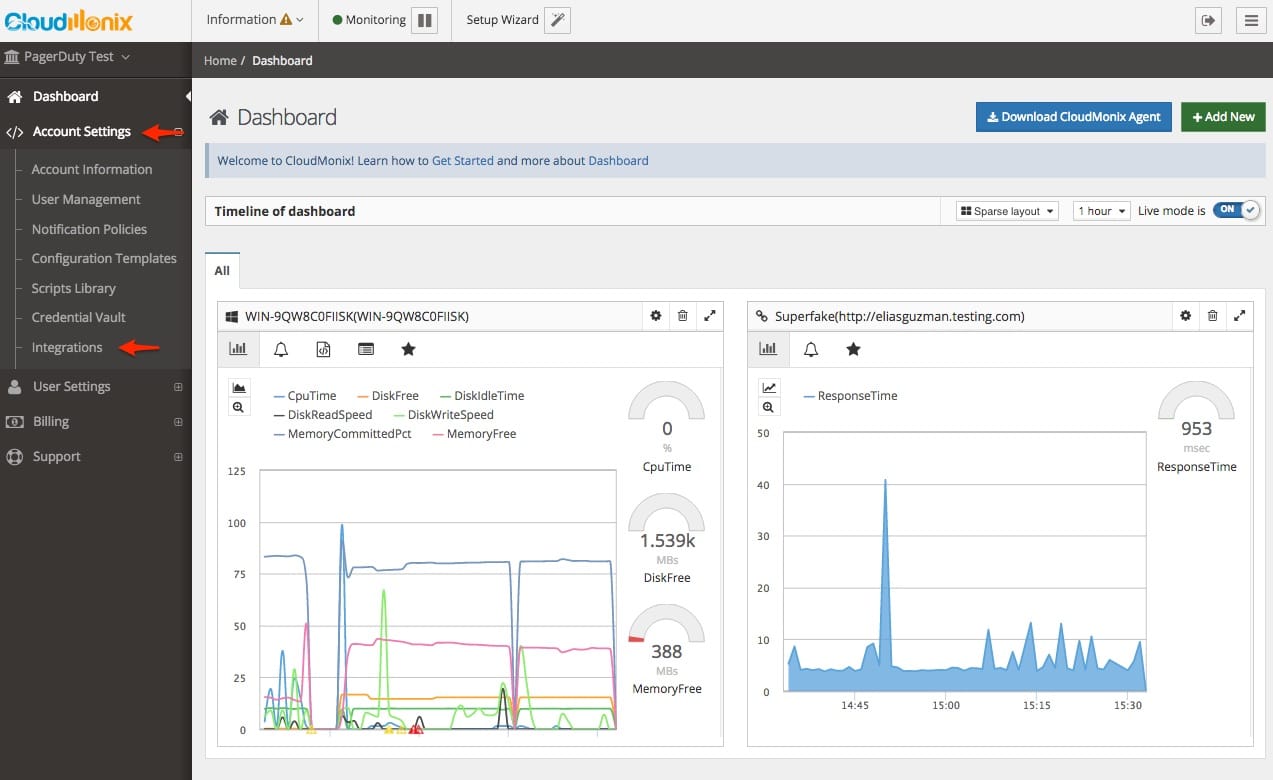The image size is (1273, 780).
Task: Select the All dashboard tab
Action: click(x=222, y=271)
